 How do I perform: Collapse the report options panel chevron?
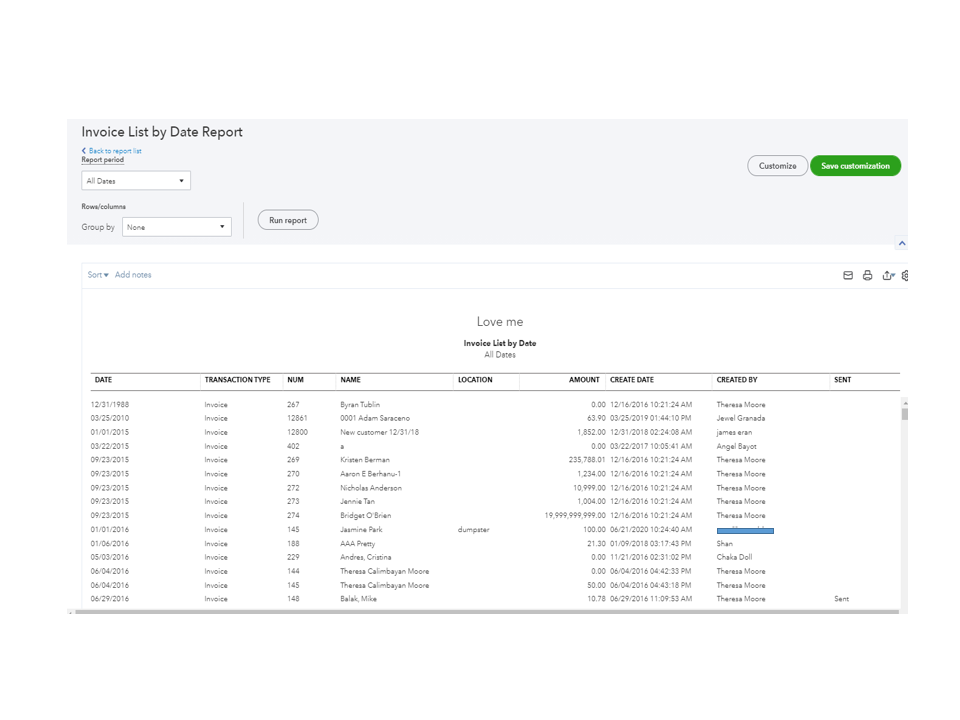[901, 243]
